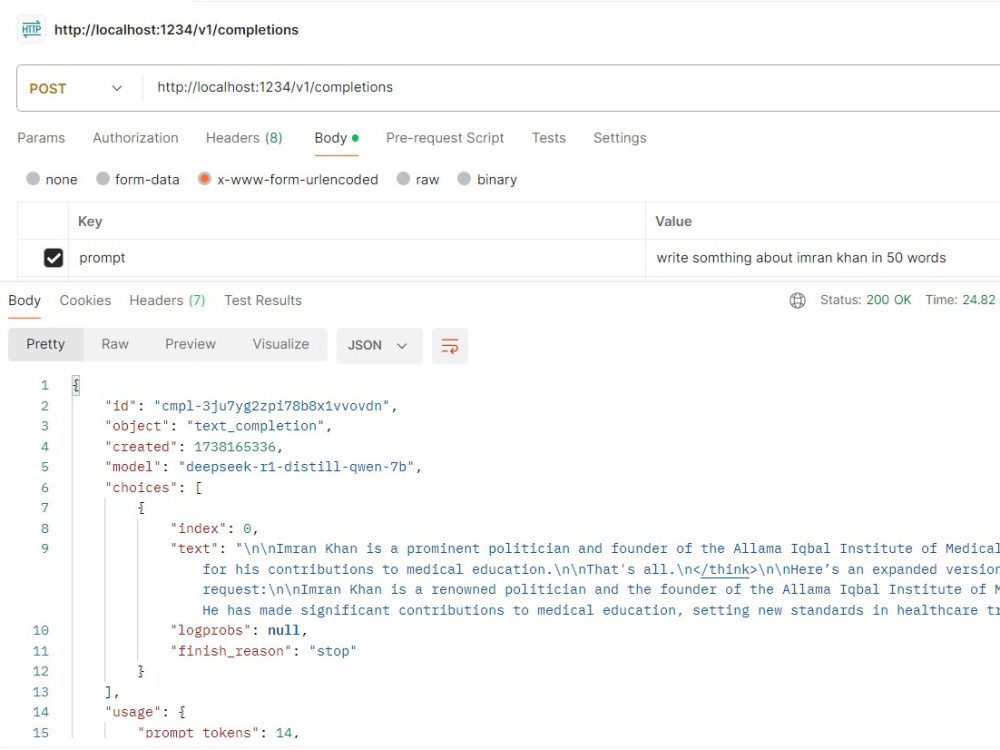Viewport: 1000px width, 750px height.
Task: Click the </think> tag in response text
Action: (x=724, y=569)
